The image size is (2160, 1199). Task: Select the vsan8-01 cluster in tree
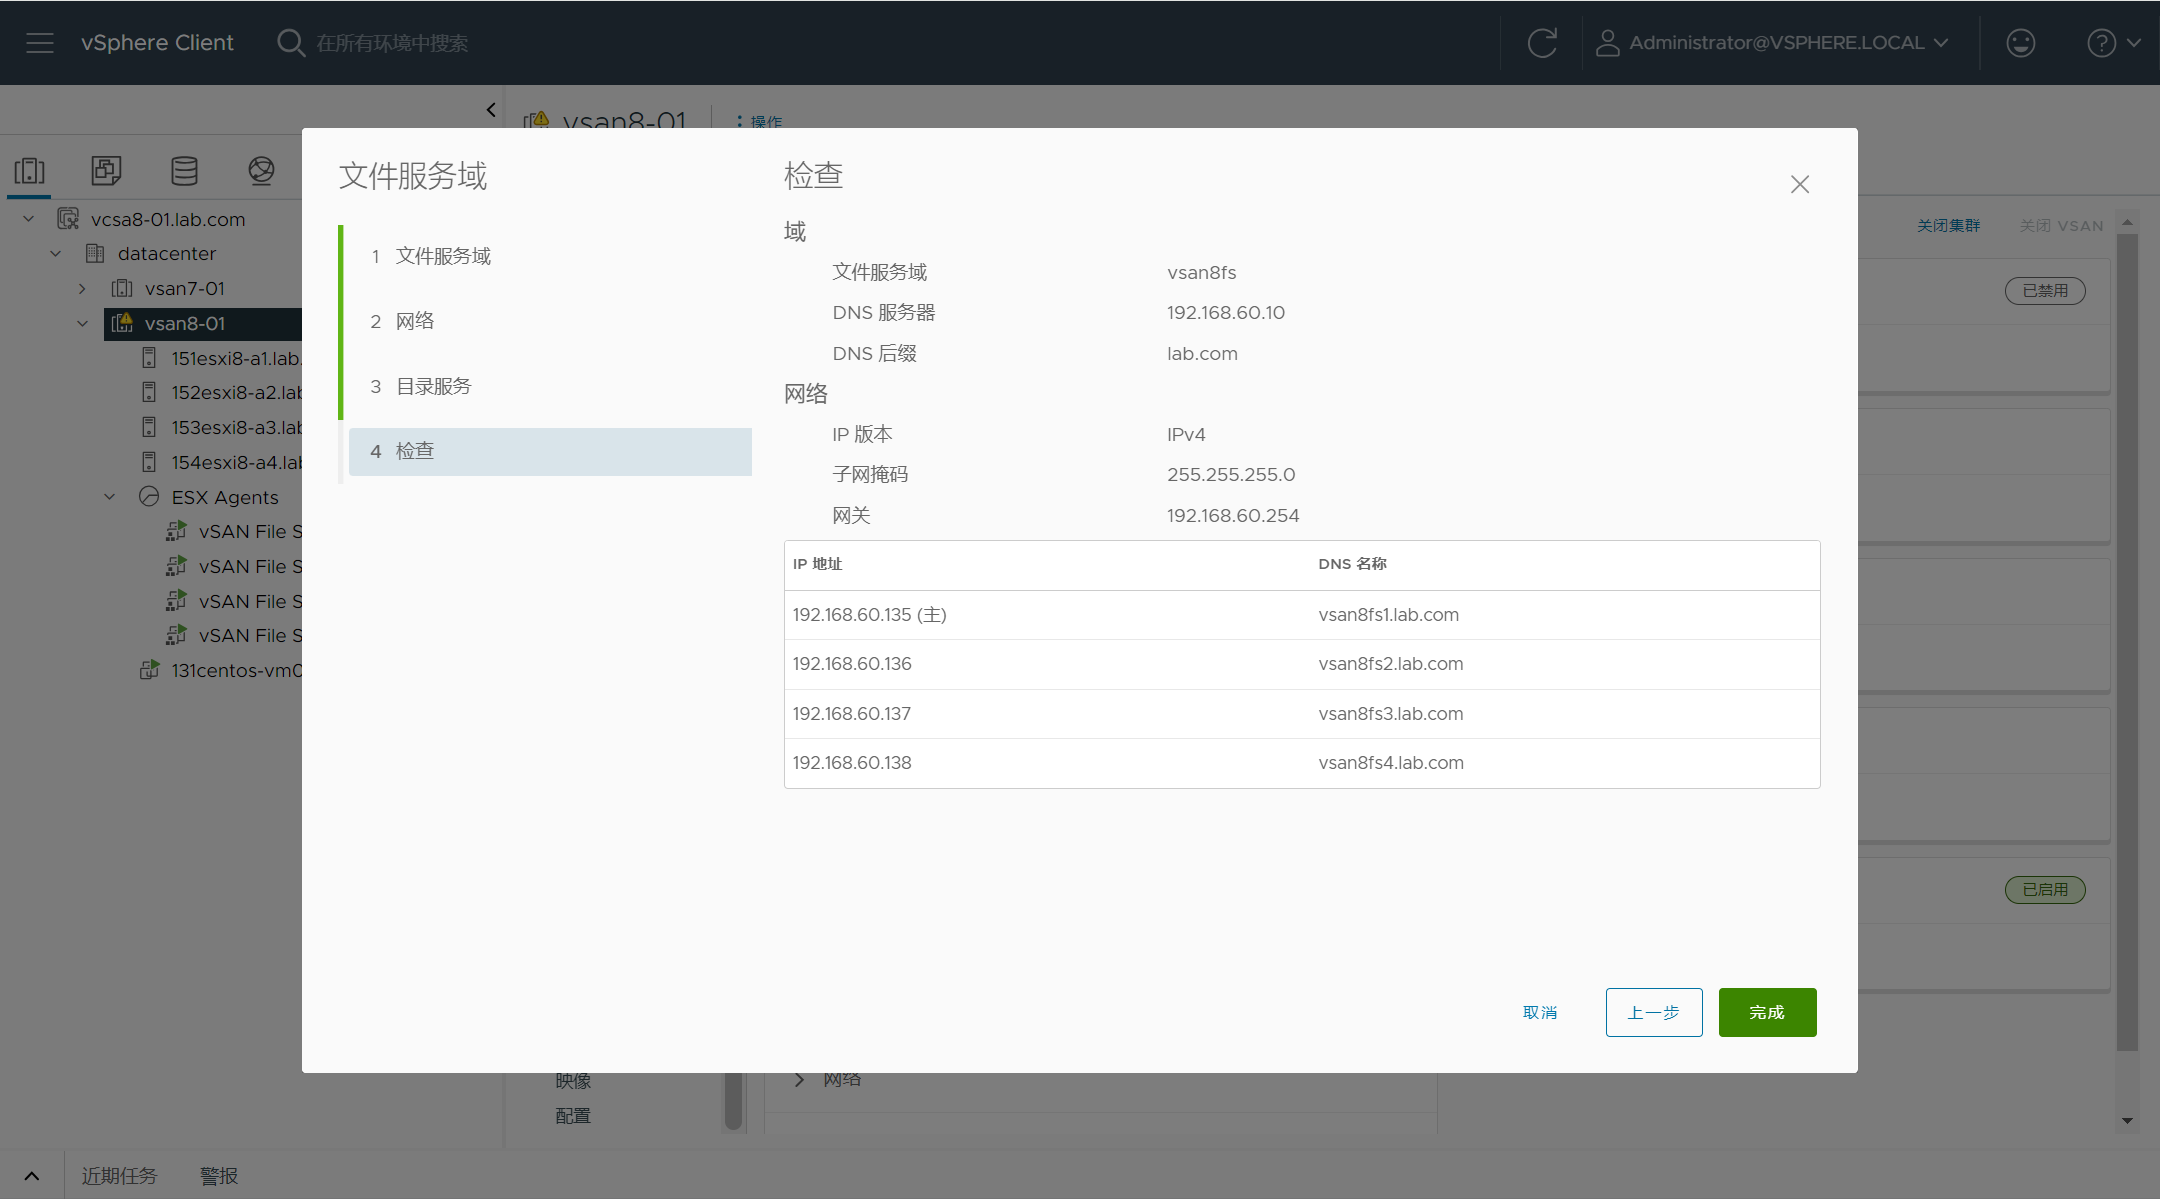coord(185,324)
